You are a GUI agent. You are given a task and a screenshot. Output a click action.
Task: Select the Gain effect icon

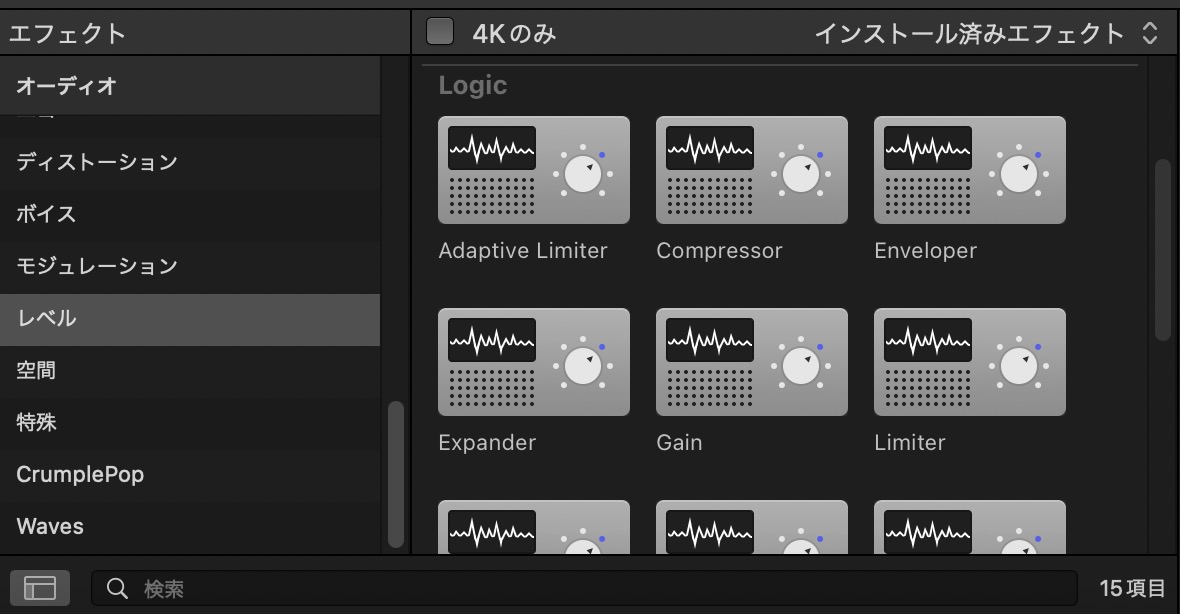[x=752, y=362]
